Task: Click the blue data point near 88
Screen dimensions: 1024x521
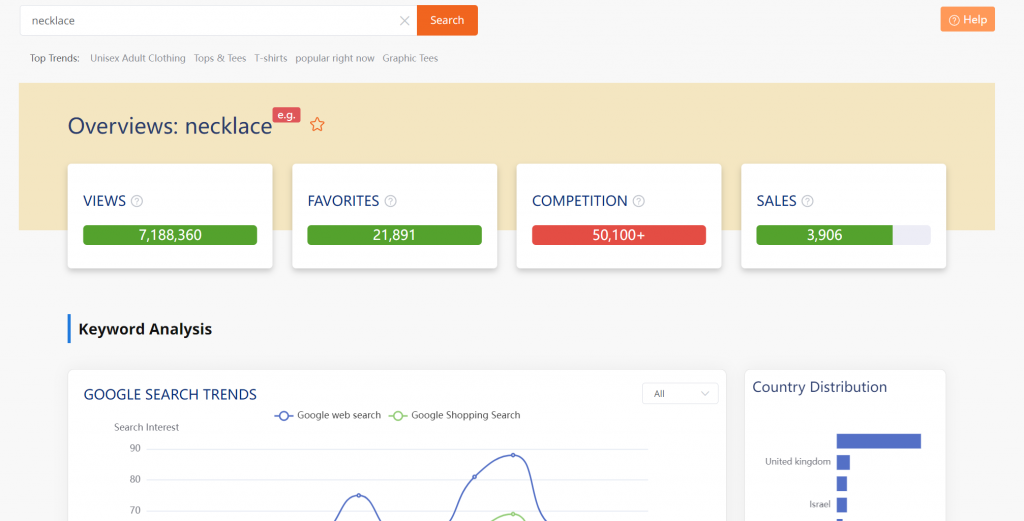Action: [x=513, y=455]
